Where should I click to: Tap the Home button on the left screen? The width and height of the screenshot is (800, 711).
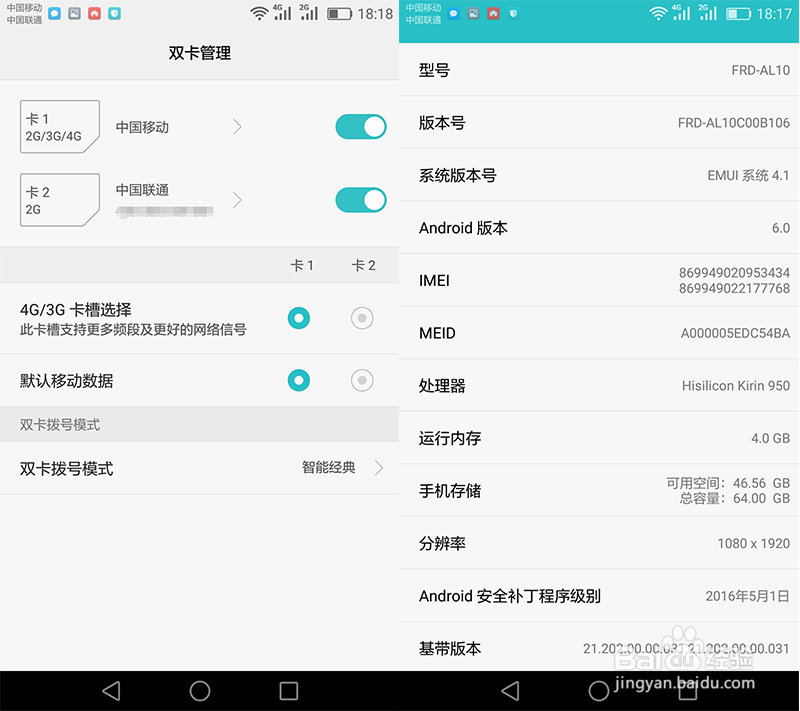[x=199, y=691]
